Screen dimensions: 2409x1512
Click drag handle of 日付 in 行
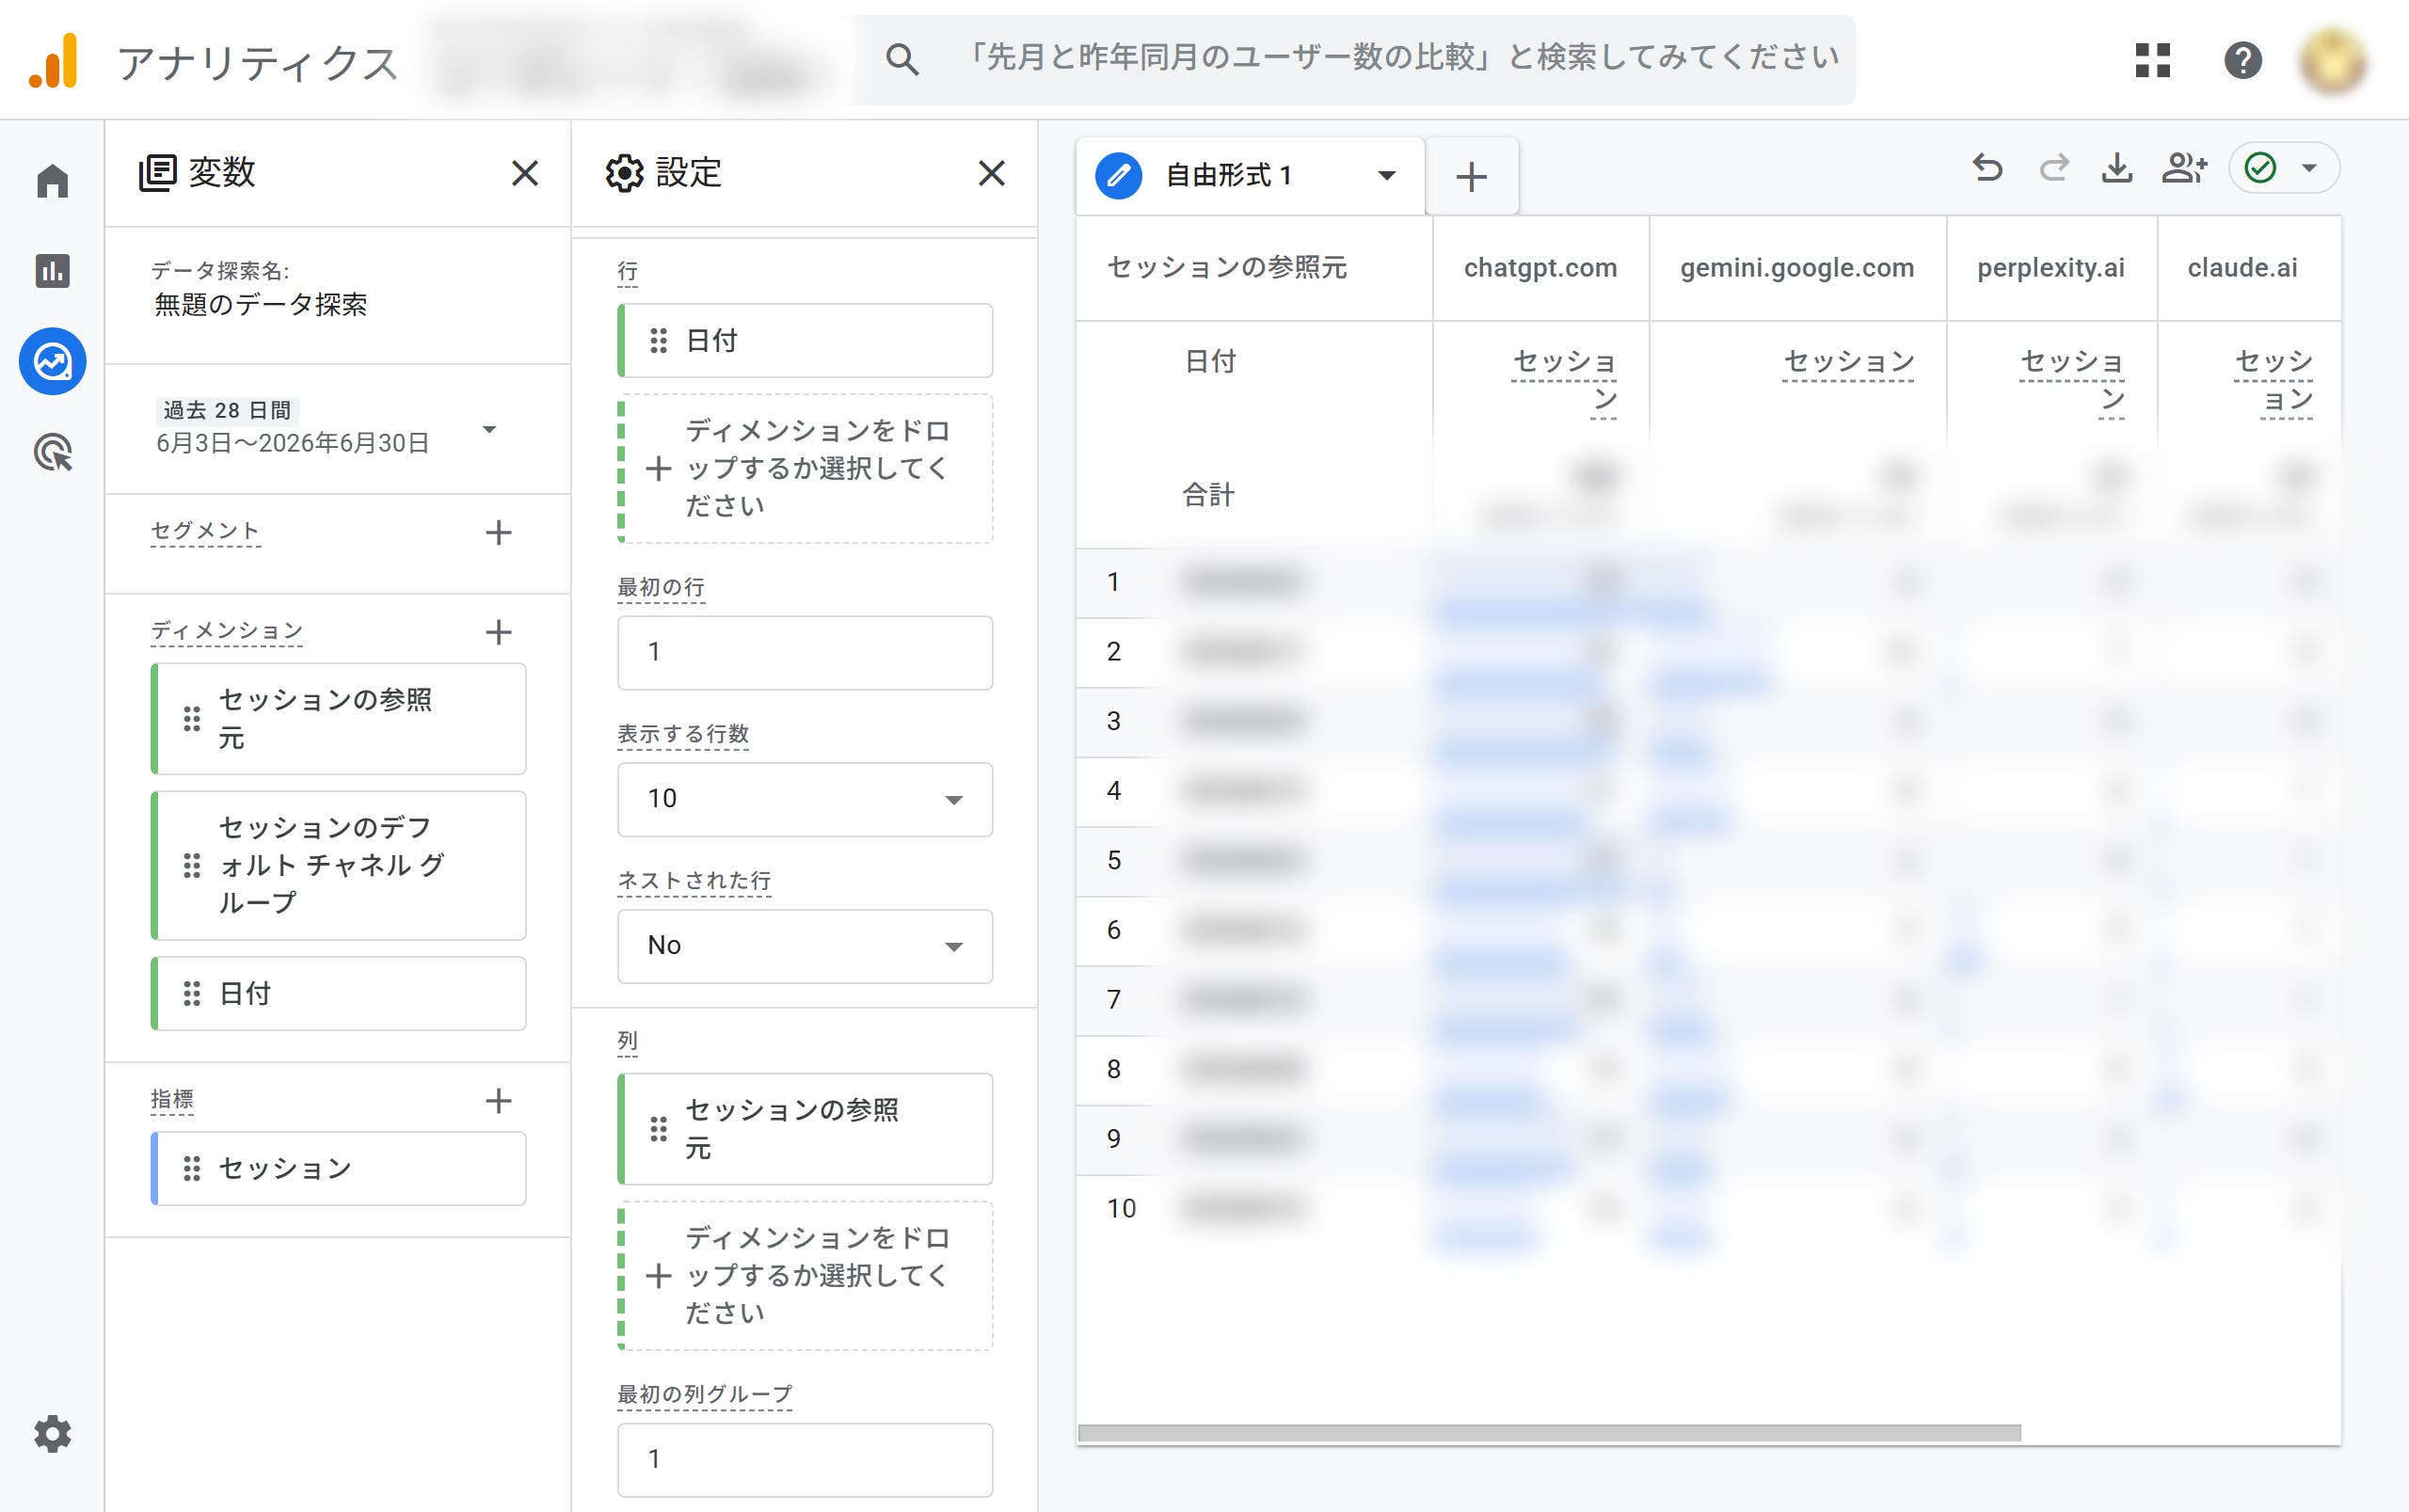(x=658, y=341)
